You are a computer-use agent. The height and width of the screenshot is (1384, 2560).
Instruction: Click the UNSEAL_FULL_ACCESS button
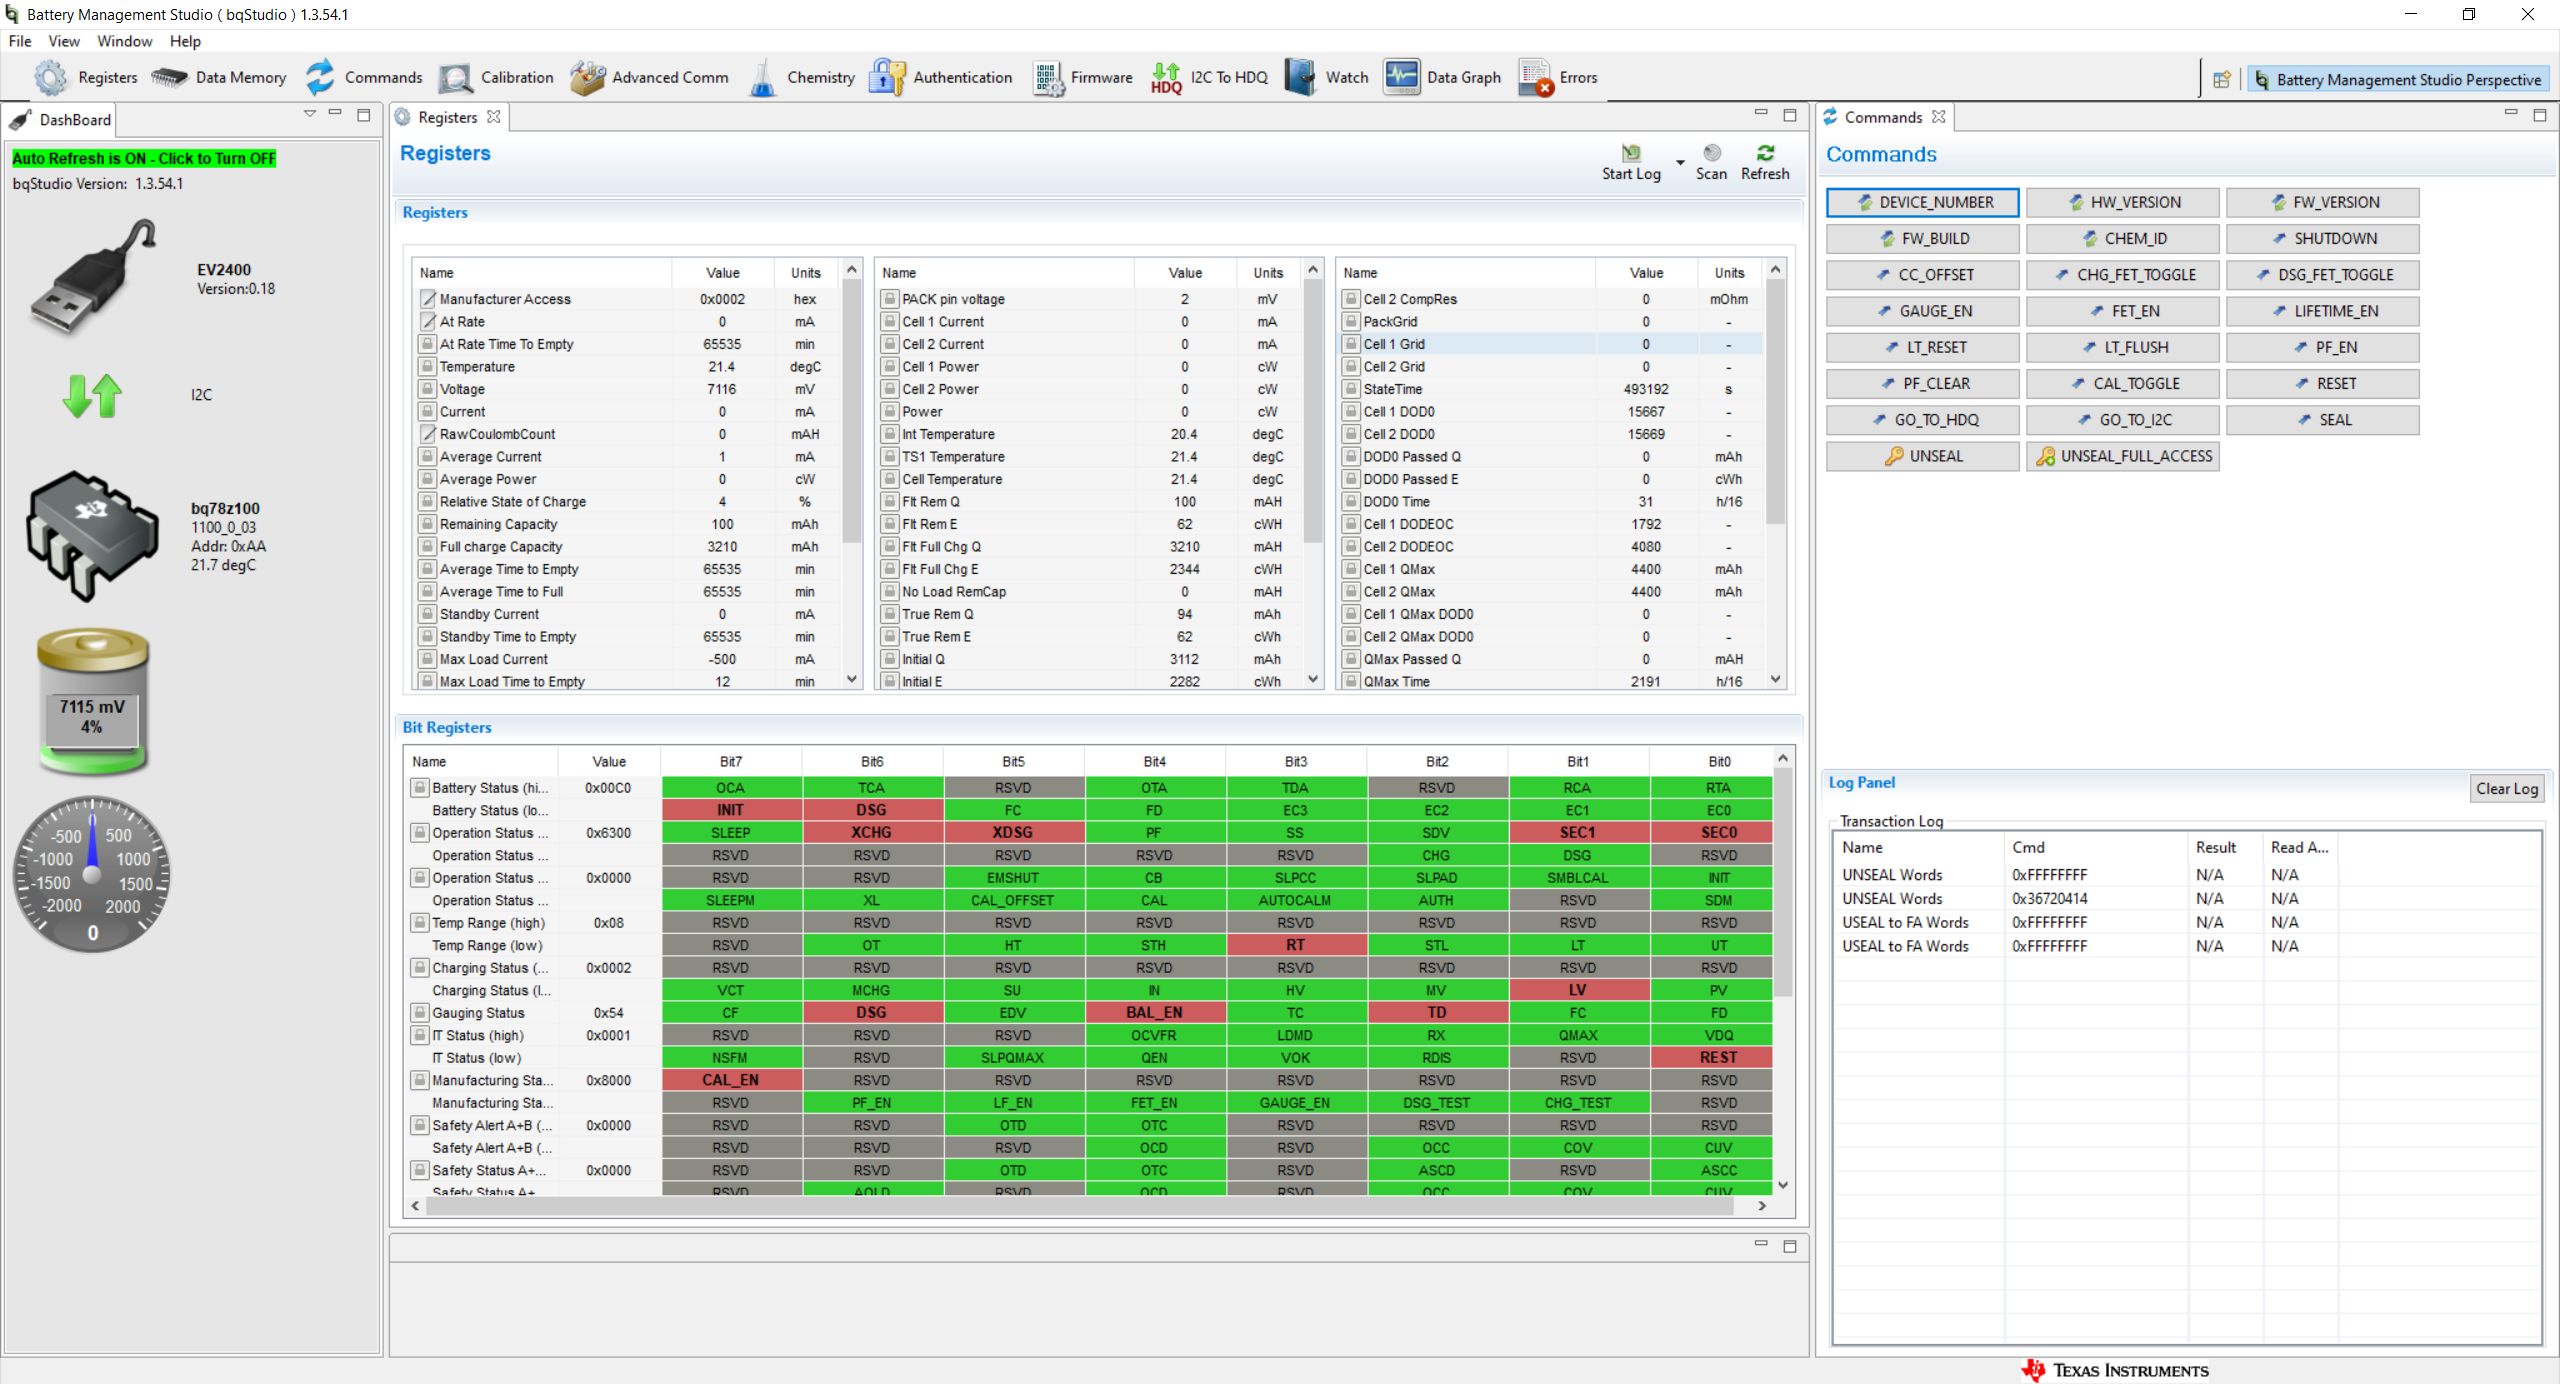tap(2122, 456)
